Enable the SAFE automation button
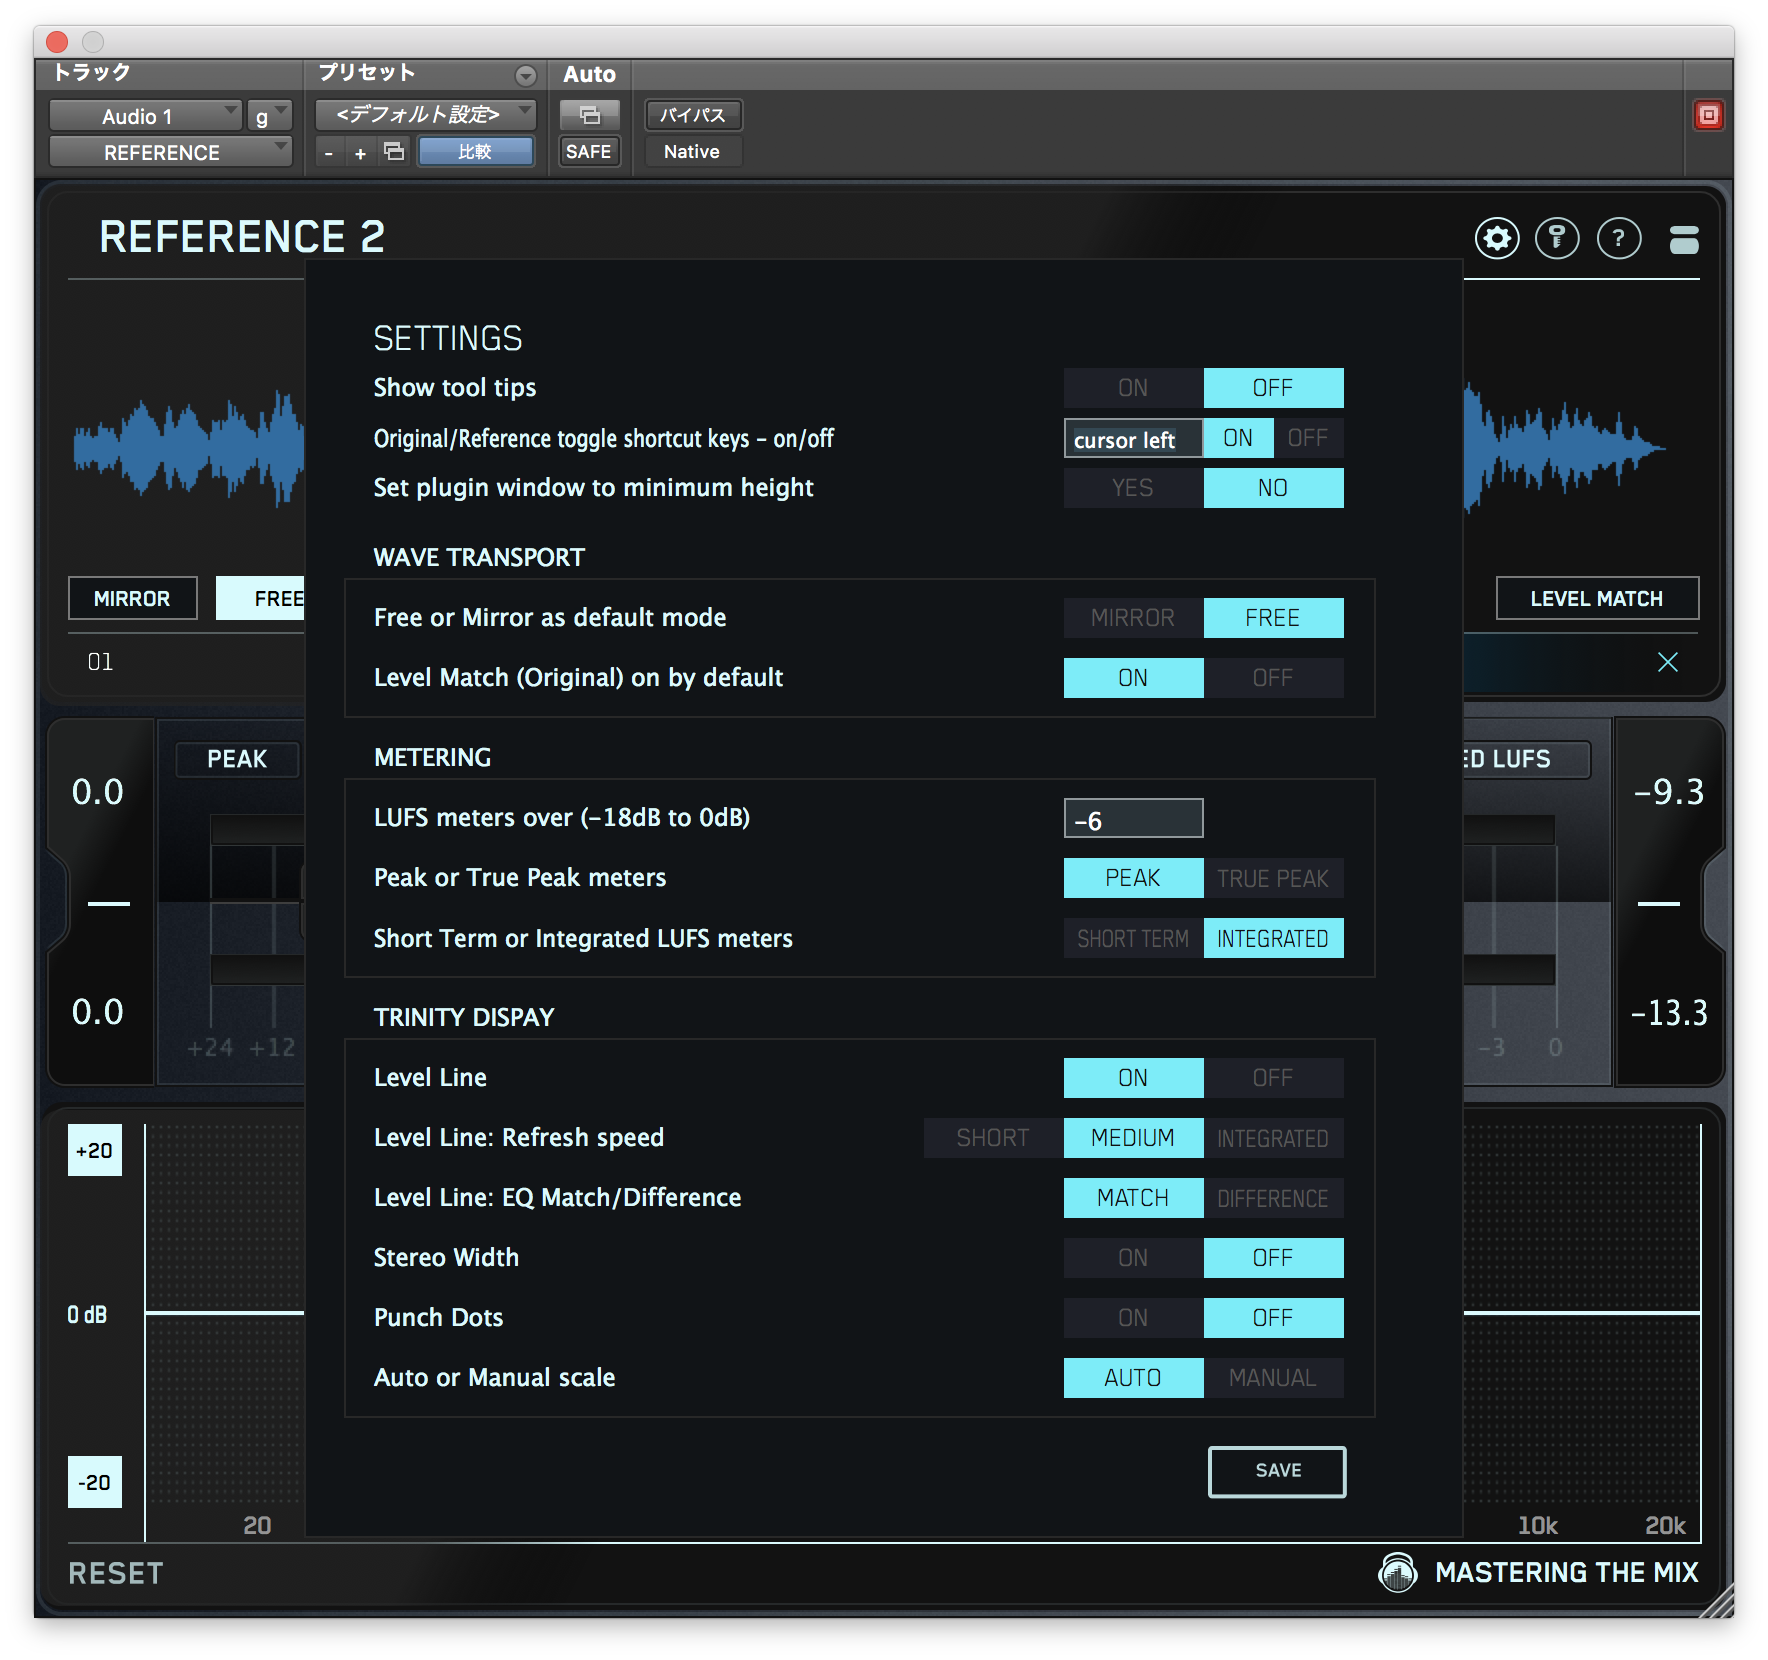The image size is (1768, 1660). click(589, 151)
